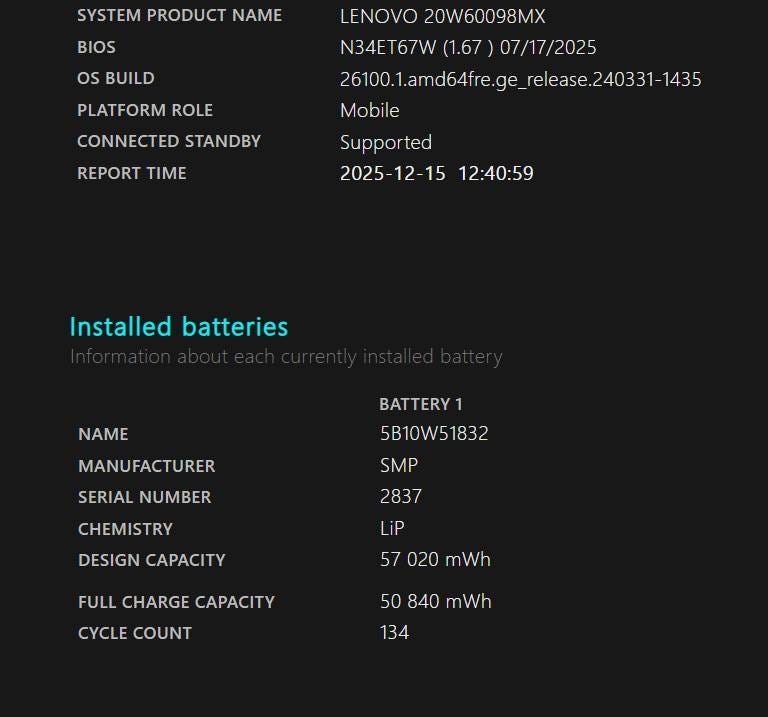Select the serial number value 2837

(x=401, y=497)
